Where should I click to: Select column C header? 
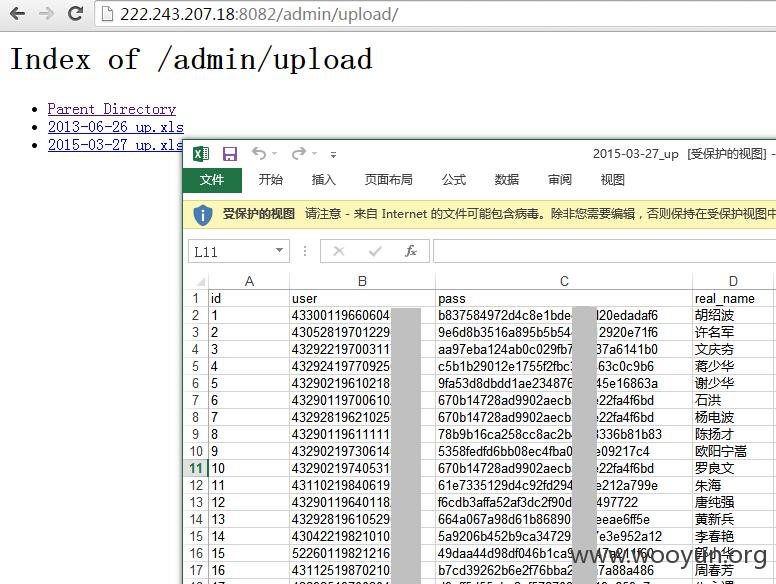coord(564,281)
